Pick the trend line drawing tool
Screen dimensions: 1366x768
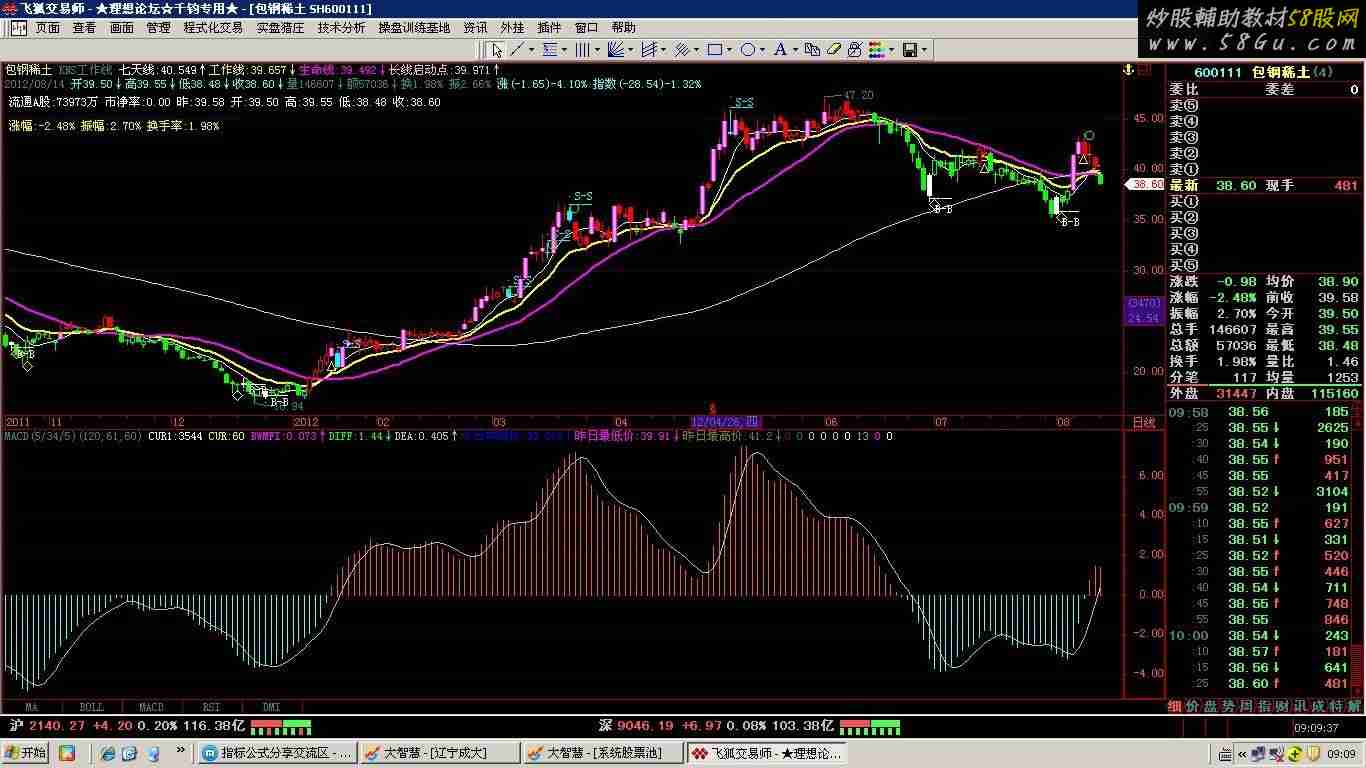point(517,49)
